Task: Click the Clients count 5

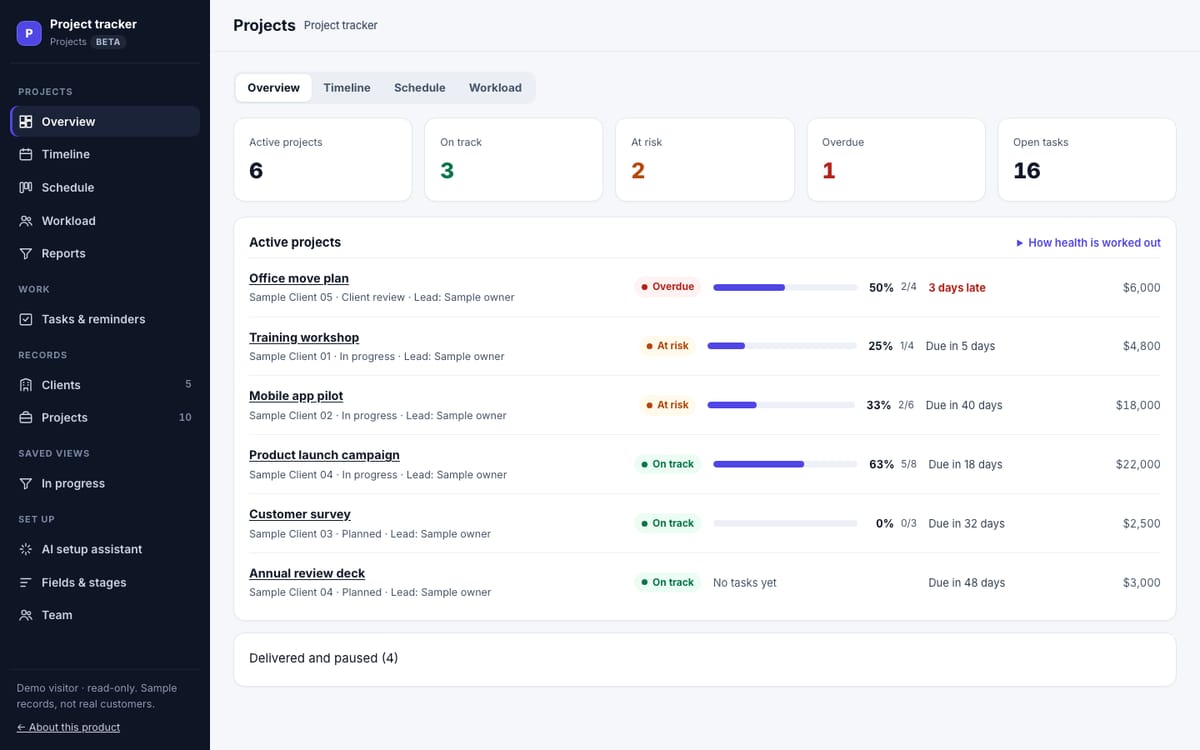Action: (x=188, y=385)
